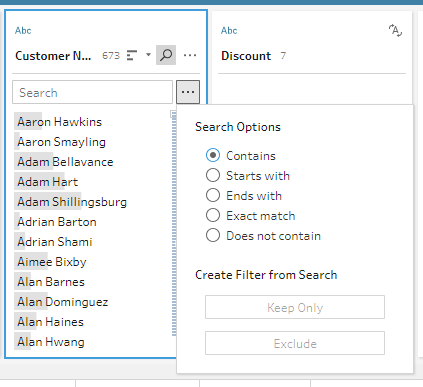Image resolution: width=423 pixels, height=387 pixels.
Task: Click the Discount field name
Action: tap(246, 56)
